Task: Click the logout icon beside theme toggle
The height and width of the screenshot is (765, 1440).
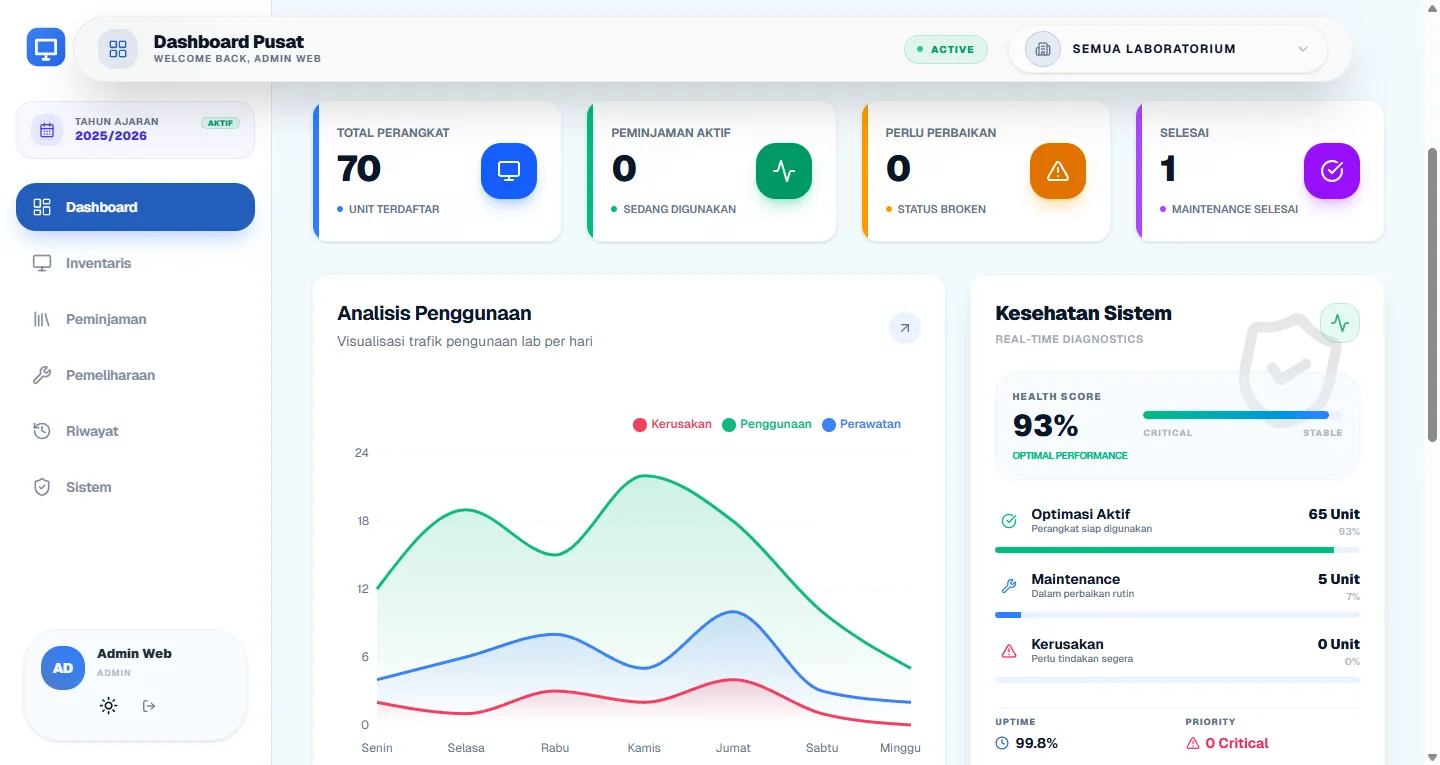Action: click(149, 706)
